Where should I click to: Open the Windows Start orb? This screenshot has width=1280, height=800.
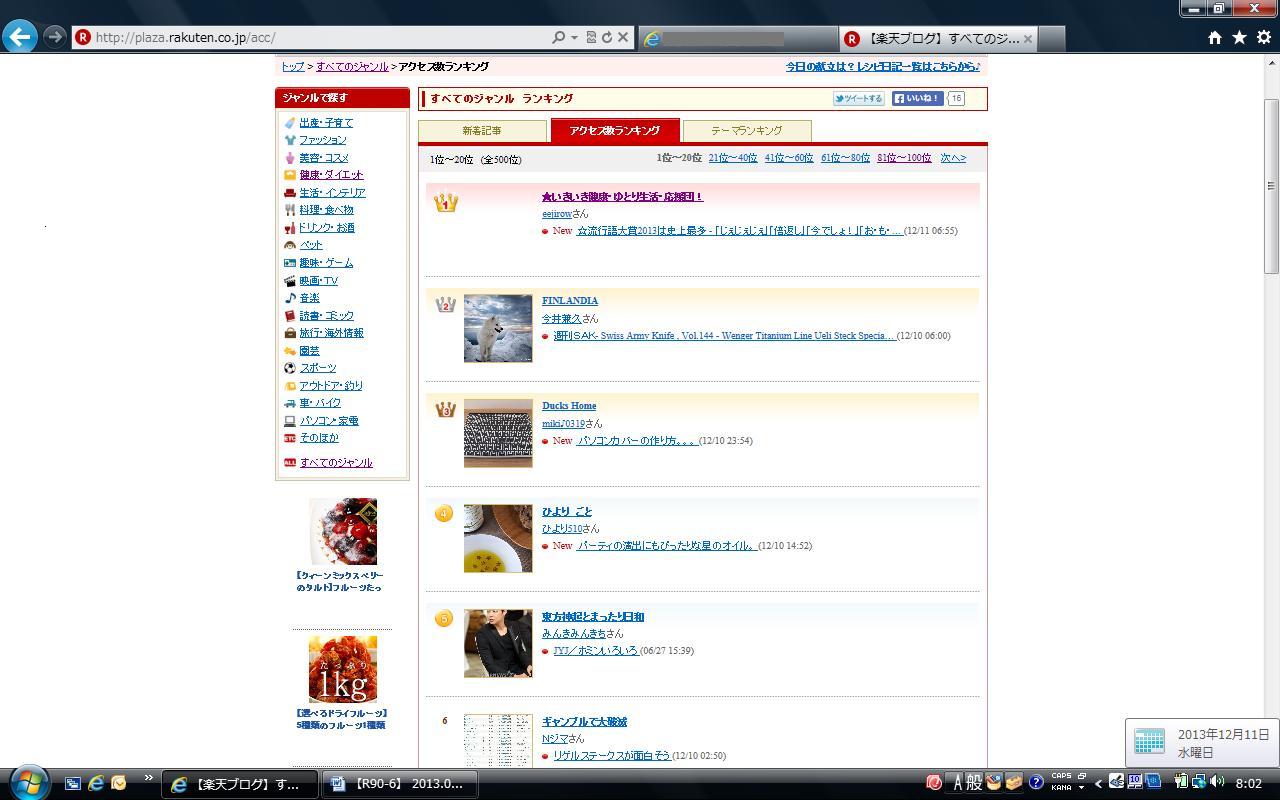point(28,782)
